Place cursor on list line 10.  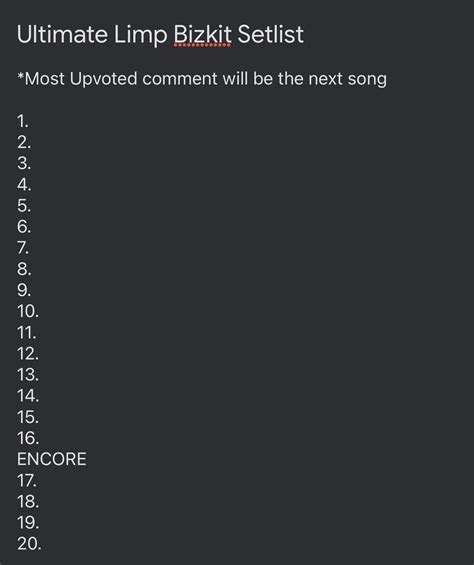pos(28,311)
